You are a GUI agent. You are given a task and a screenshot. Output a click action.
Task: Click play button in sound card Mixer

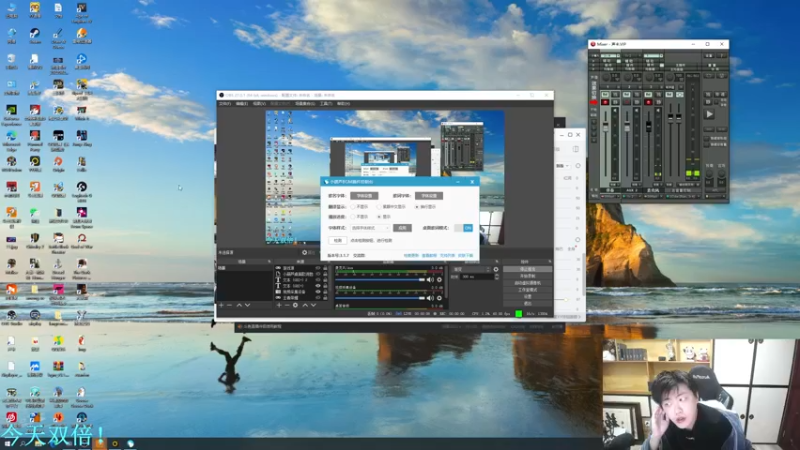(709, 114)
